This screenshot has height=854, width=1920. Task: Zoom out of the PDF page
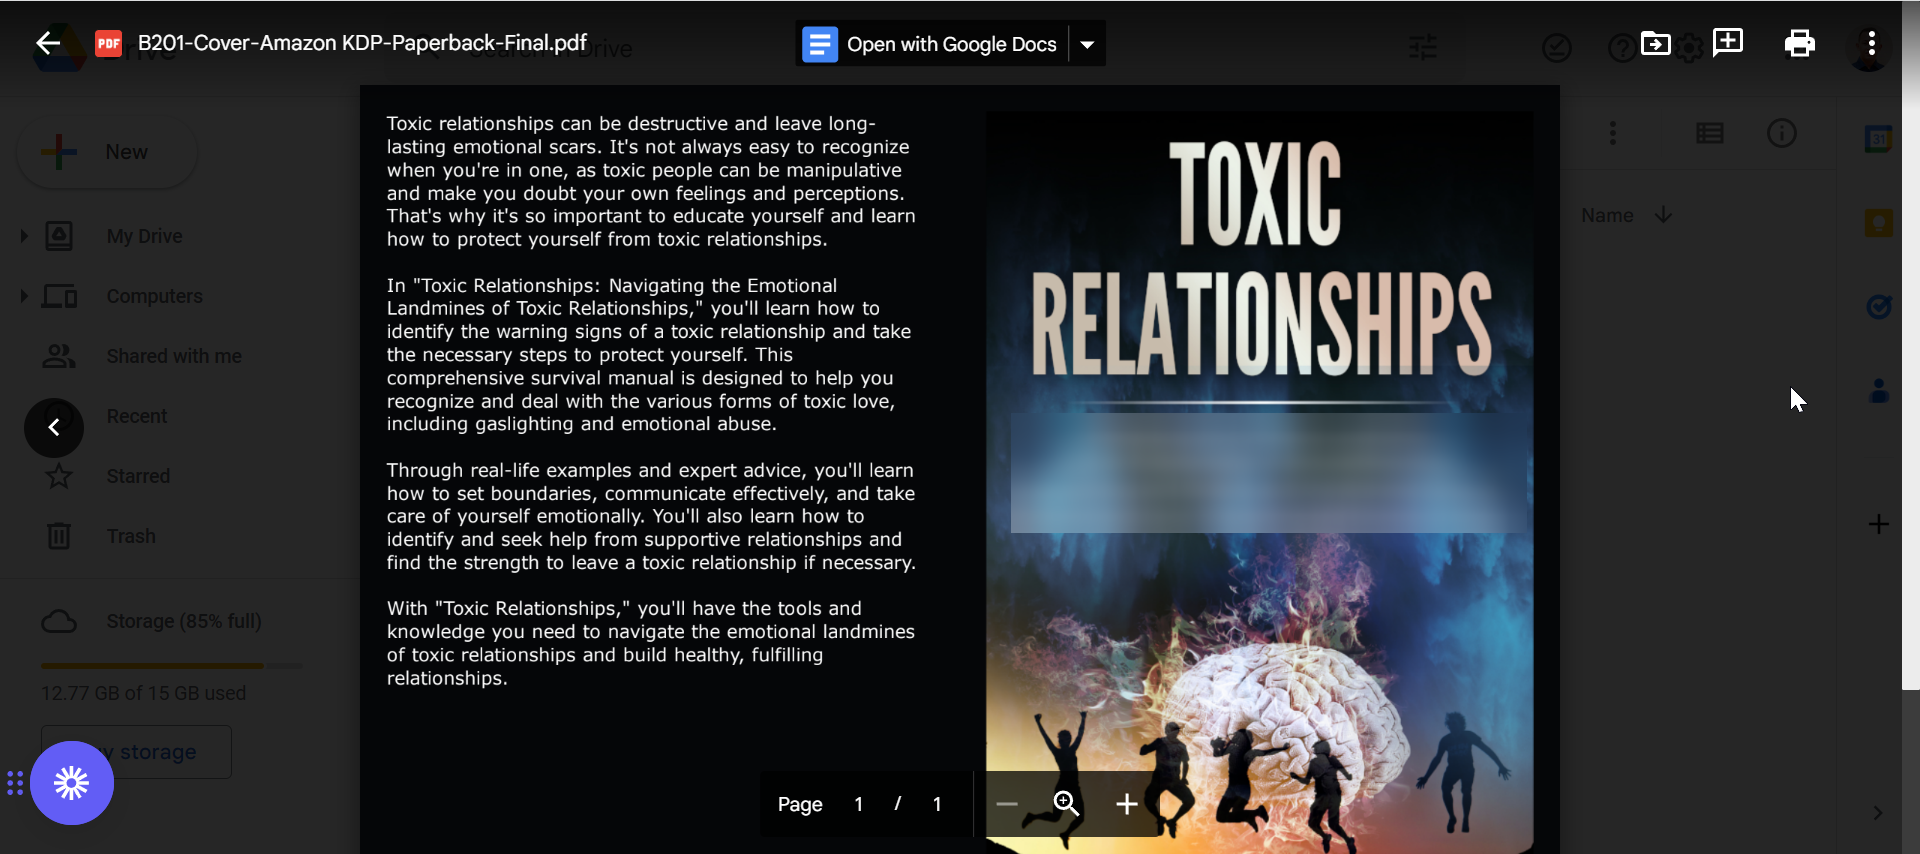click(x=1007, y=804)
